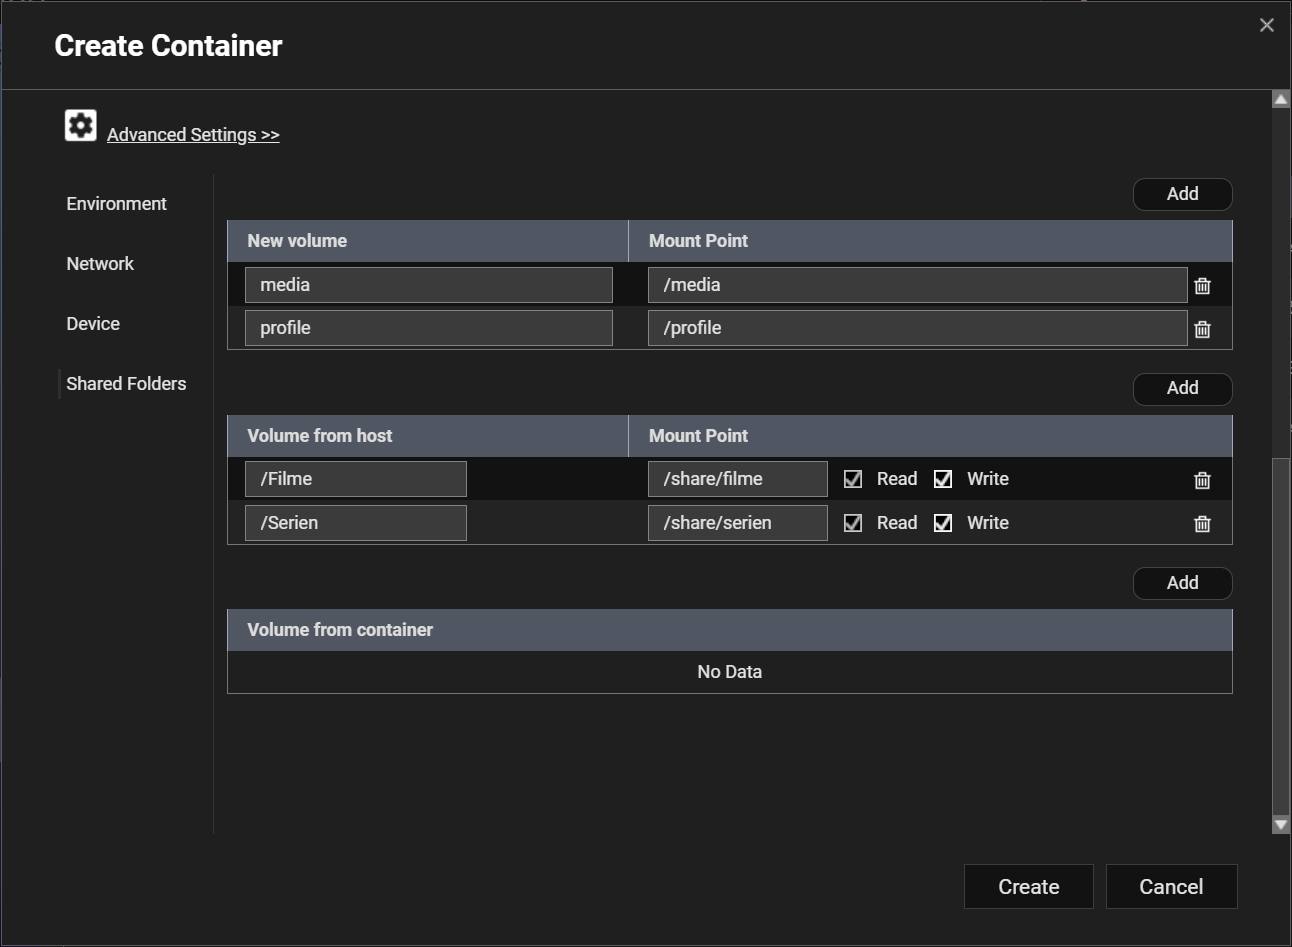
Task: Select the Device tab
Action: click(93, 324)
